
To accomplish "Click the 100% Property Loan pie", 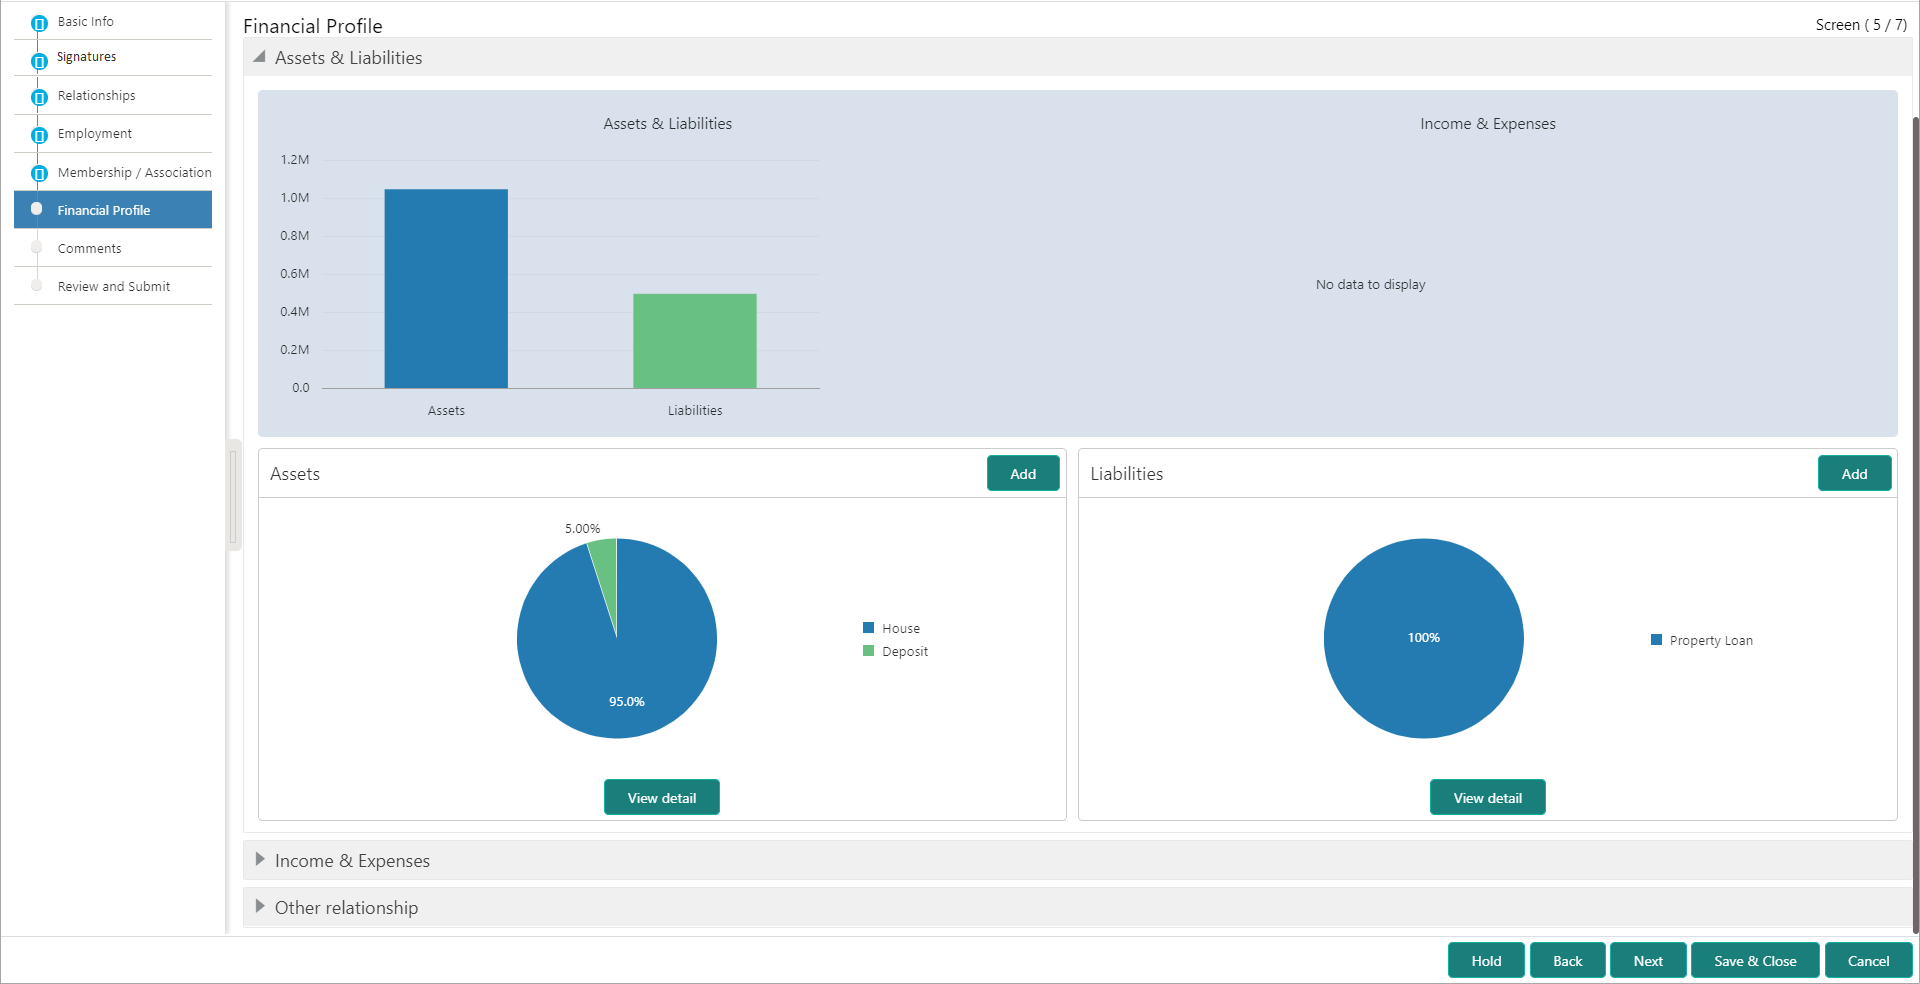I will click(1424, 639).
